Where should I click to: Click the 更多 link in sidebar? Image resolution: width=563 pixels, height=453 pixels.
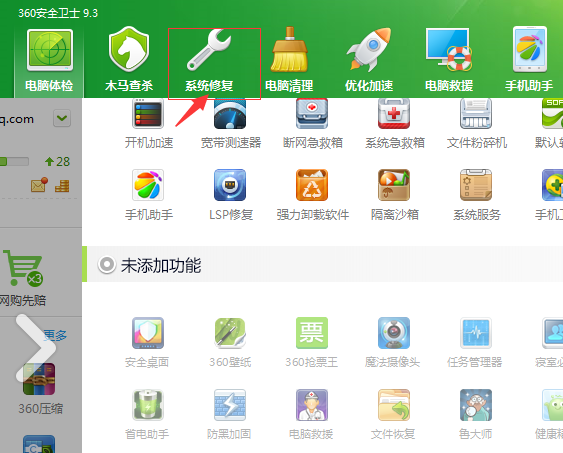(55, 336)
